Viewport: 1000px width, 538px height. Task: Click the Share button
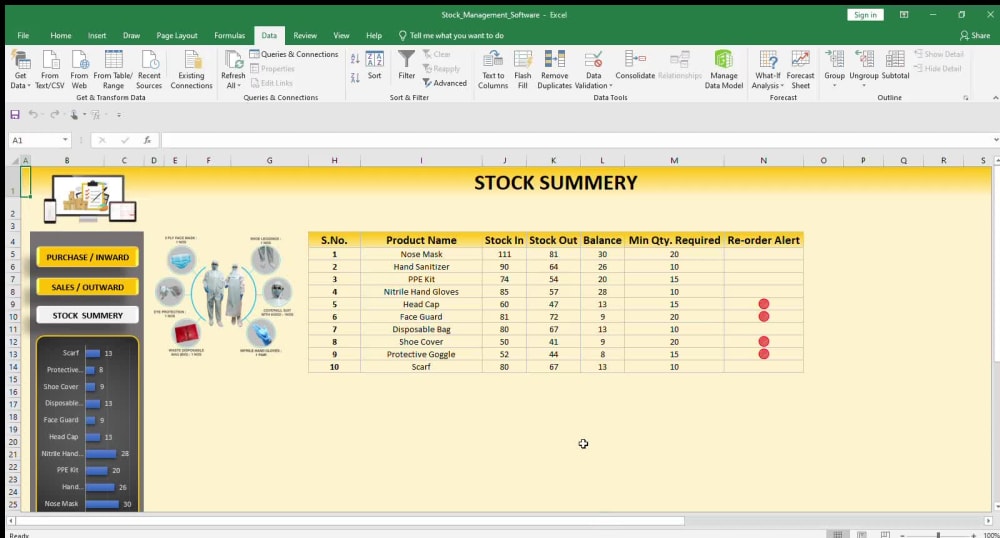pos(975,36)
